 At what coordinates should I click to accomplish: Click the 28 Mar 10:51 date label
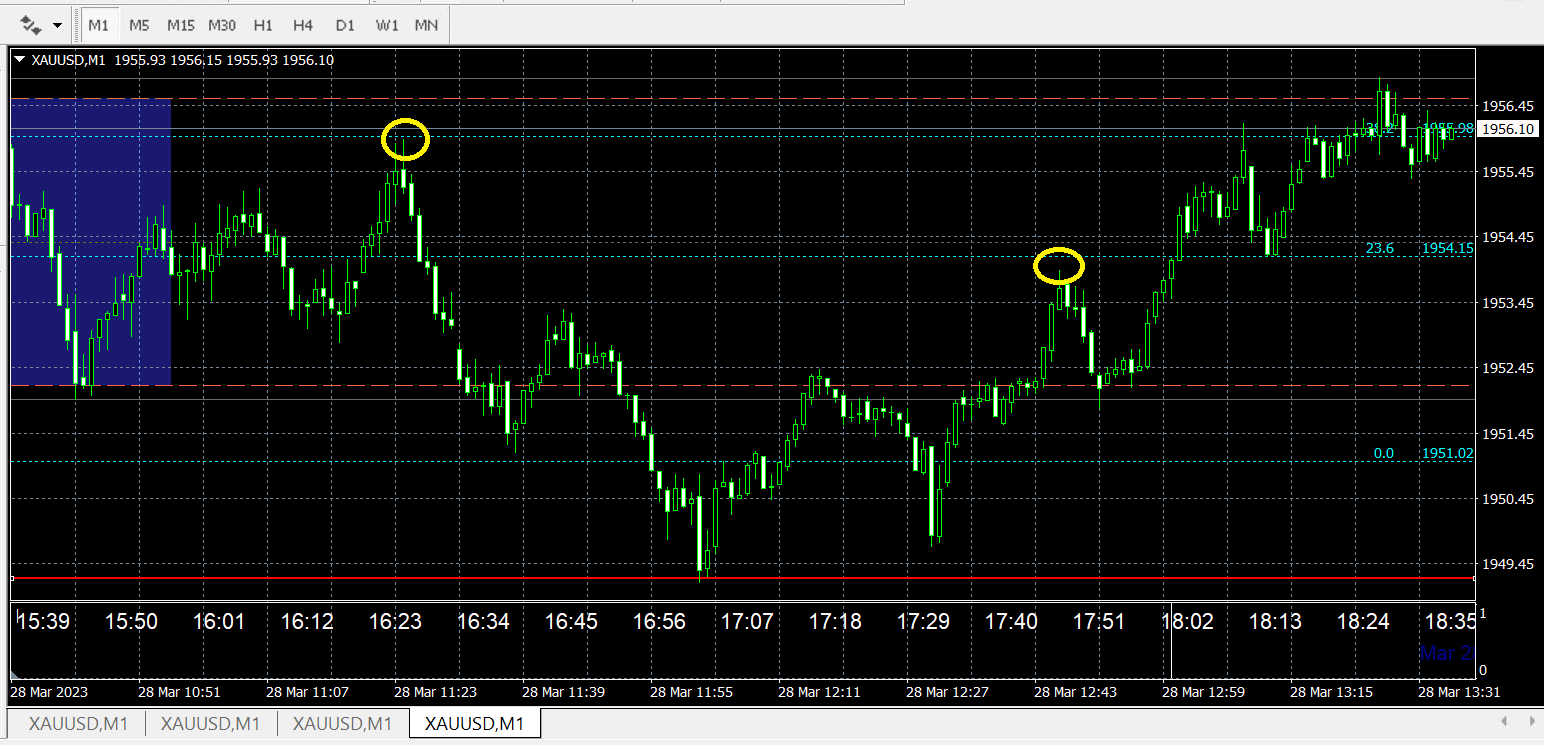(x=179, y=692)
